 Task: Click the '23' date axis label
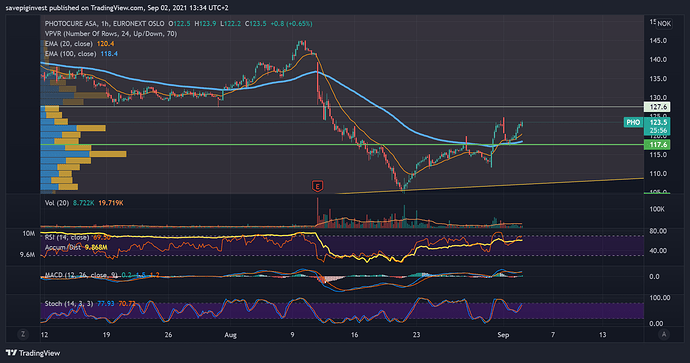(416, 335)
